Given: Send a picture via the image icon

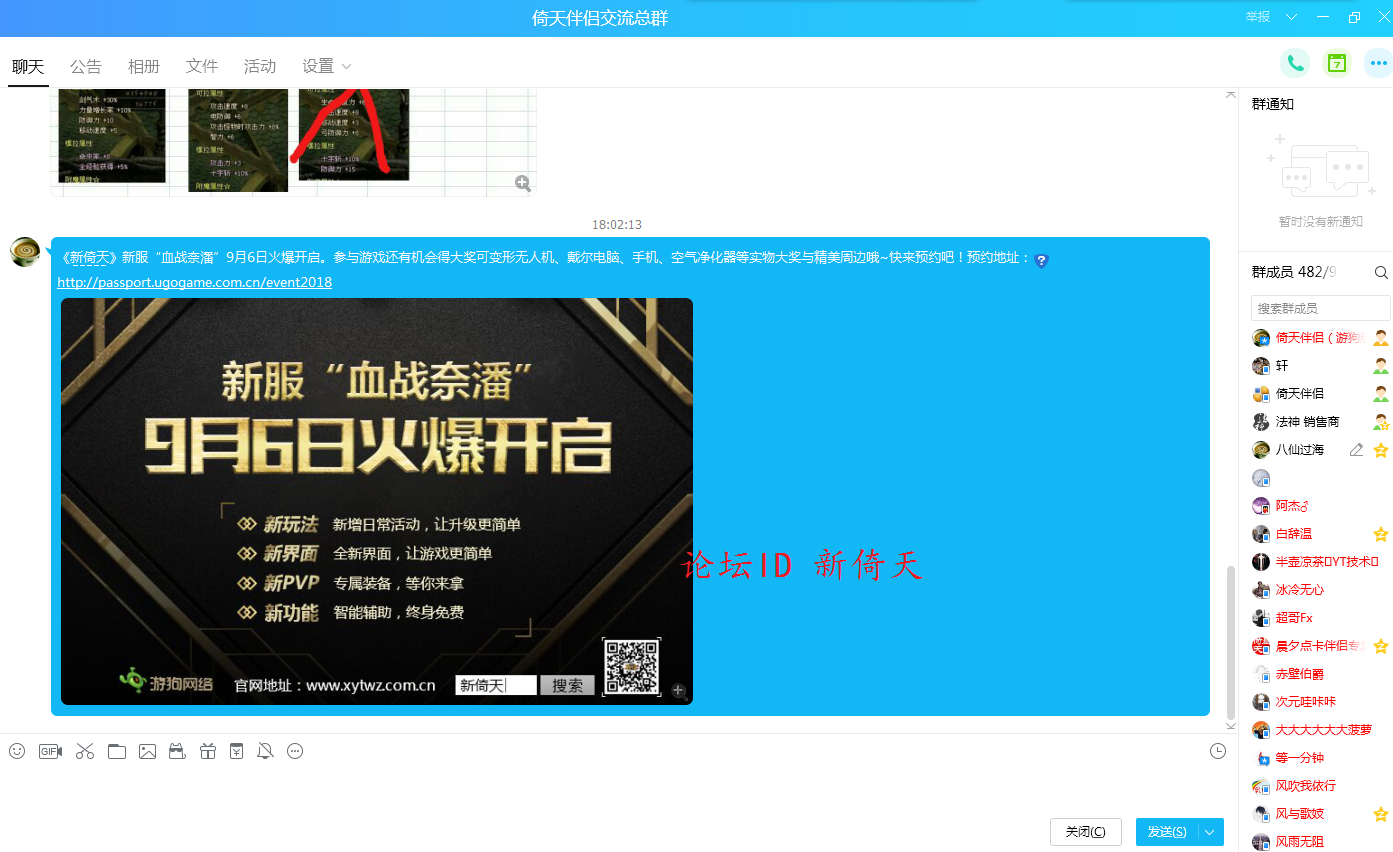Looking at the screenshot, I should pos(147,751).
